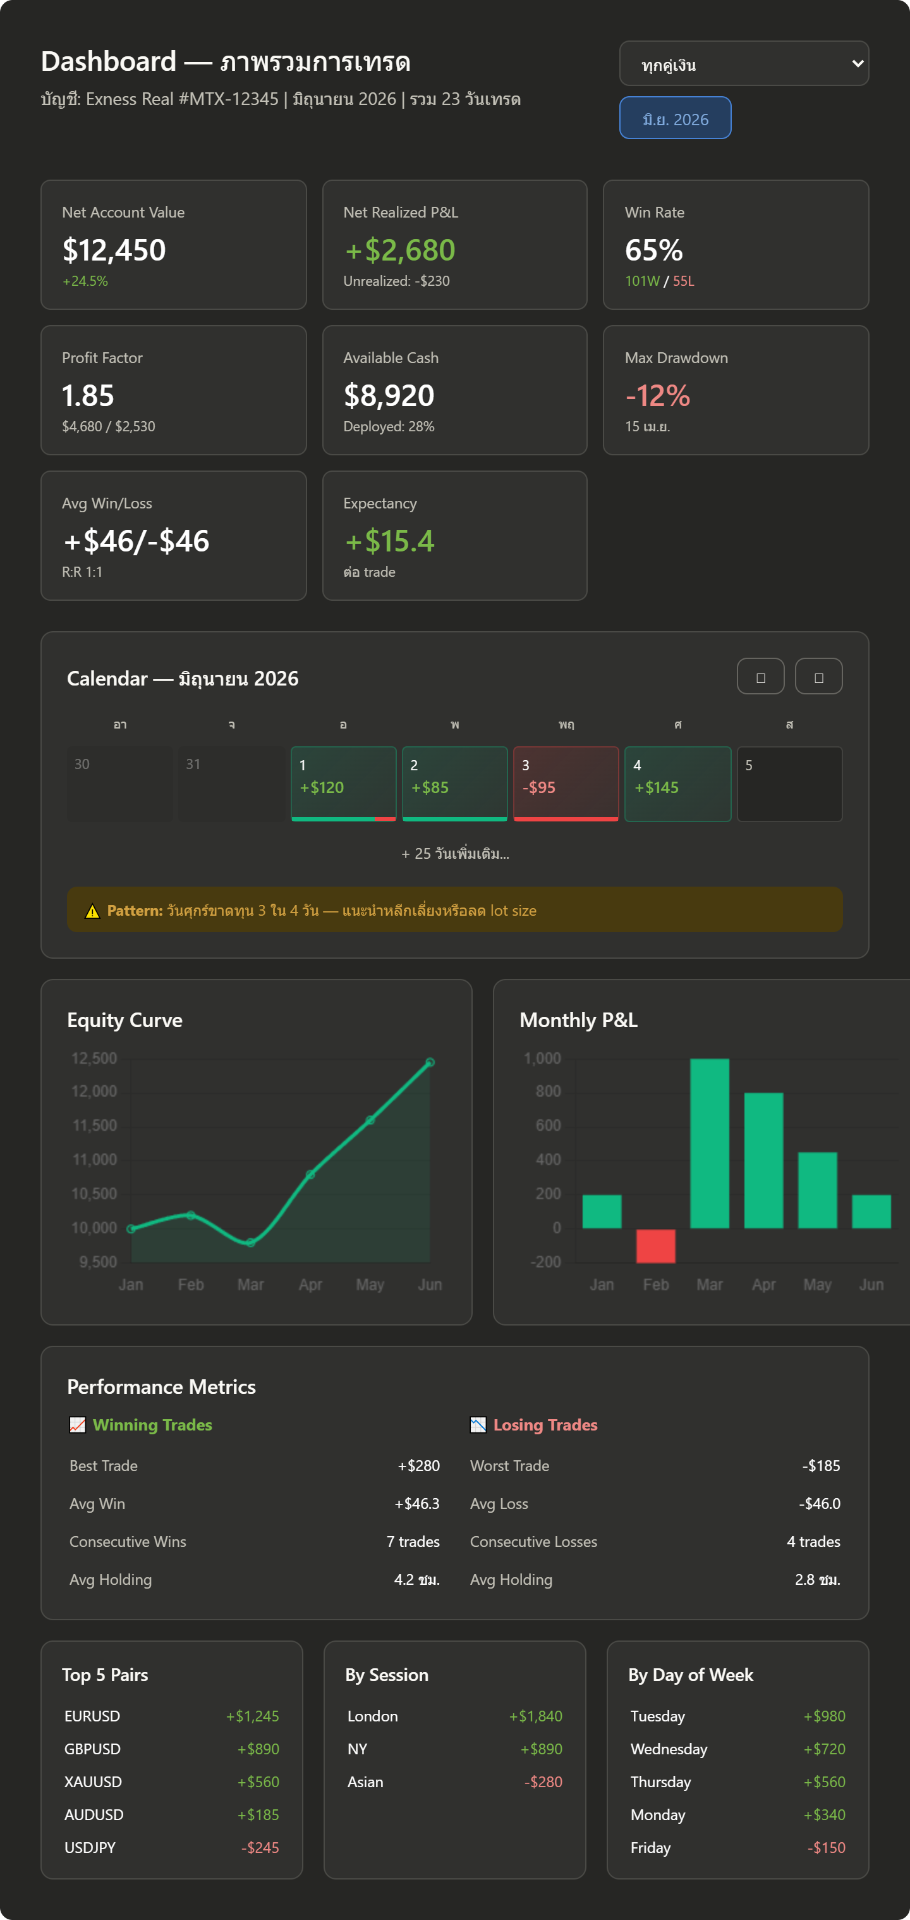Click the Apr bar in Monthly P&L
This screenshot has height=1920, width=910.
pyautogui.click(x=764, y=1160)
